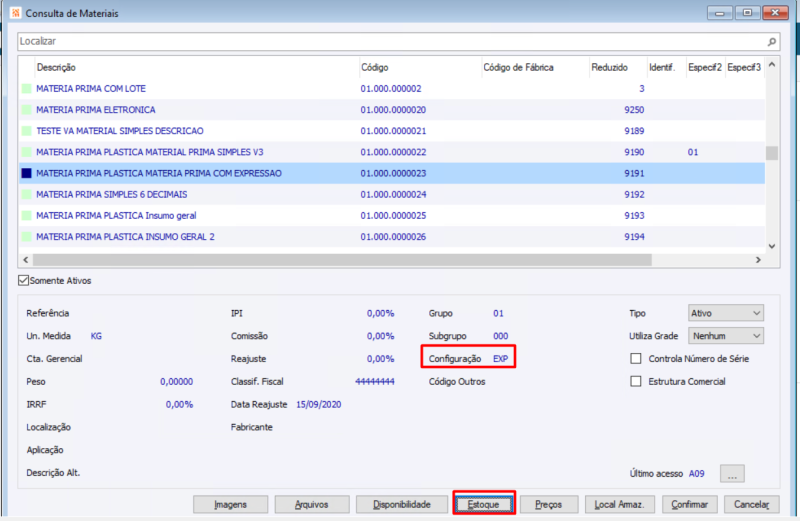Click the ellipsis button next to Último acesso
Viewport: 800px width, 521px height.
coord(732,474)
